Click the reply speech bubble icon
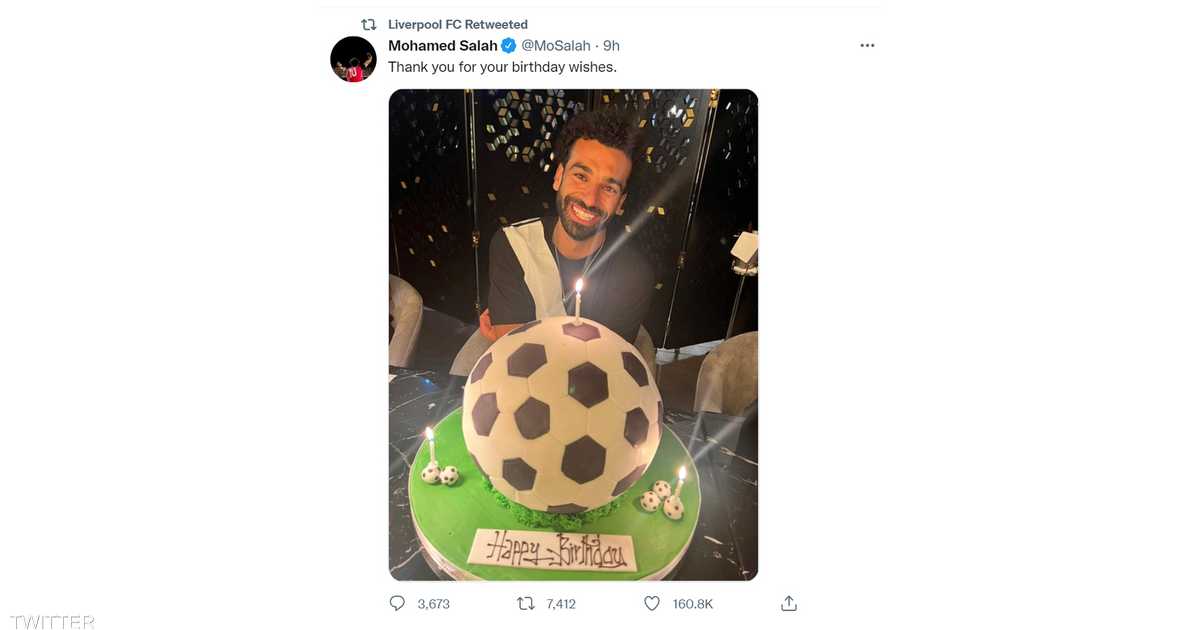The image size is (1200, 630). (397, 604)
